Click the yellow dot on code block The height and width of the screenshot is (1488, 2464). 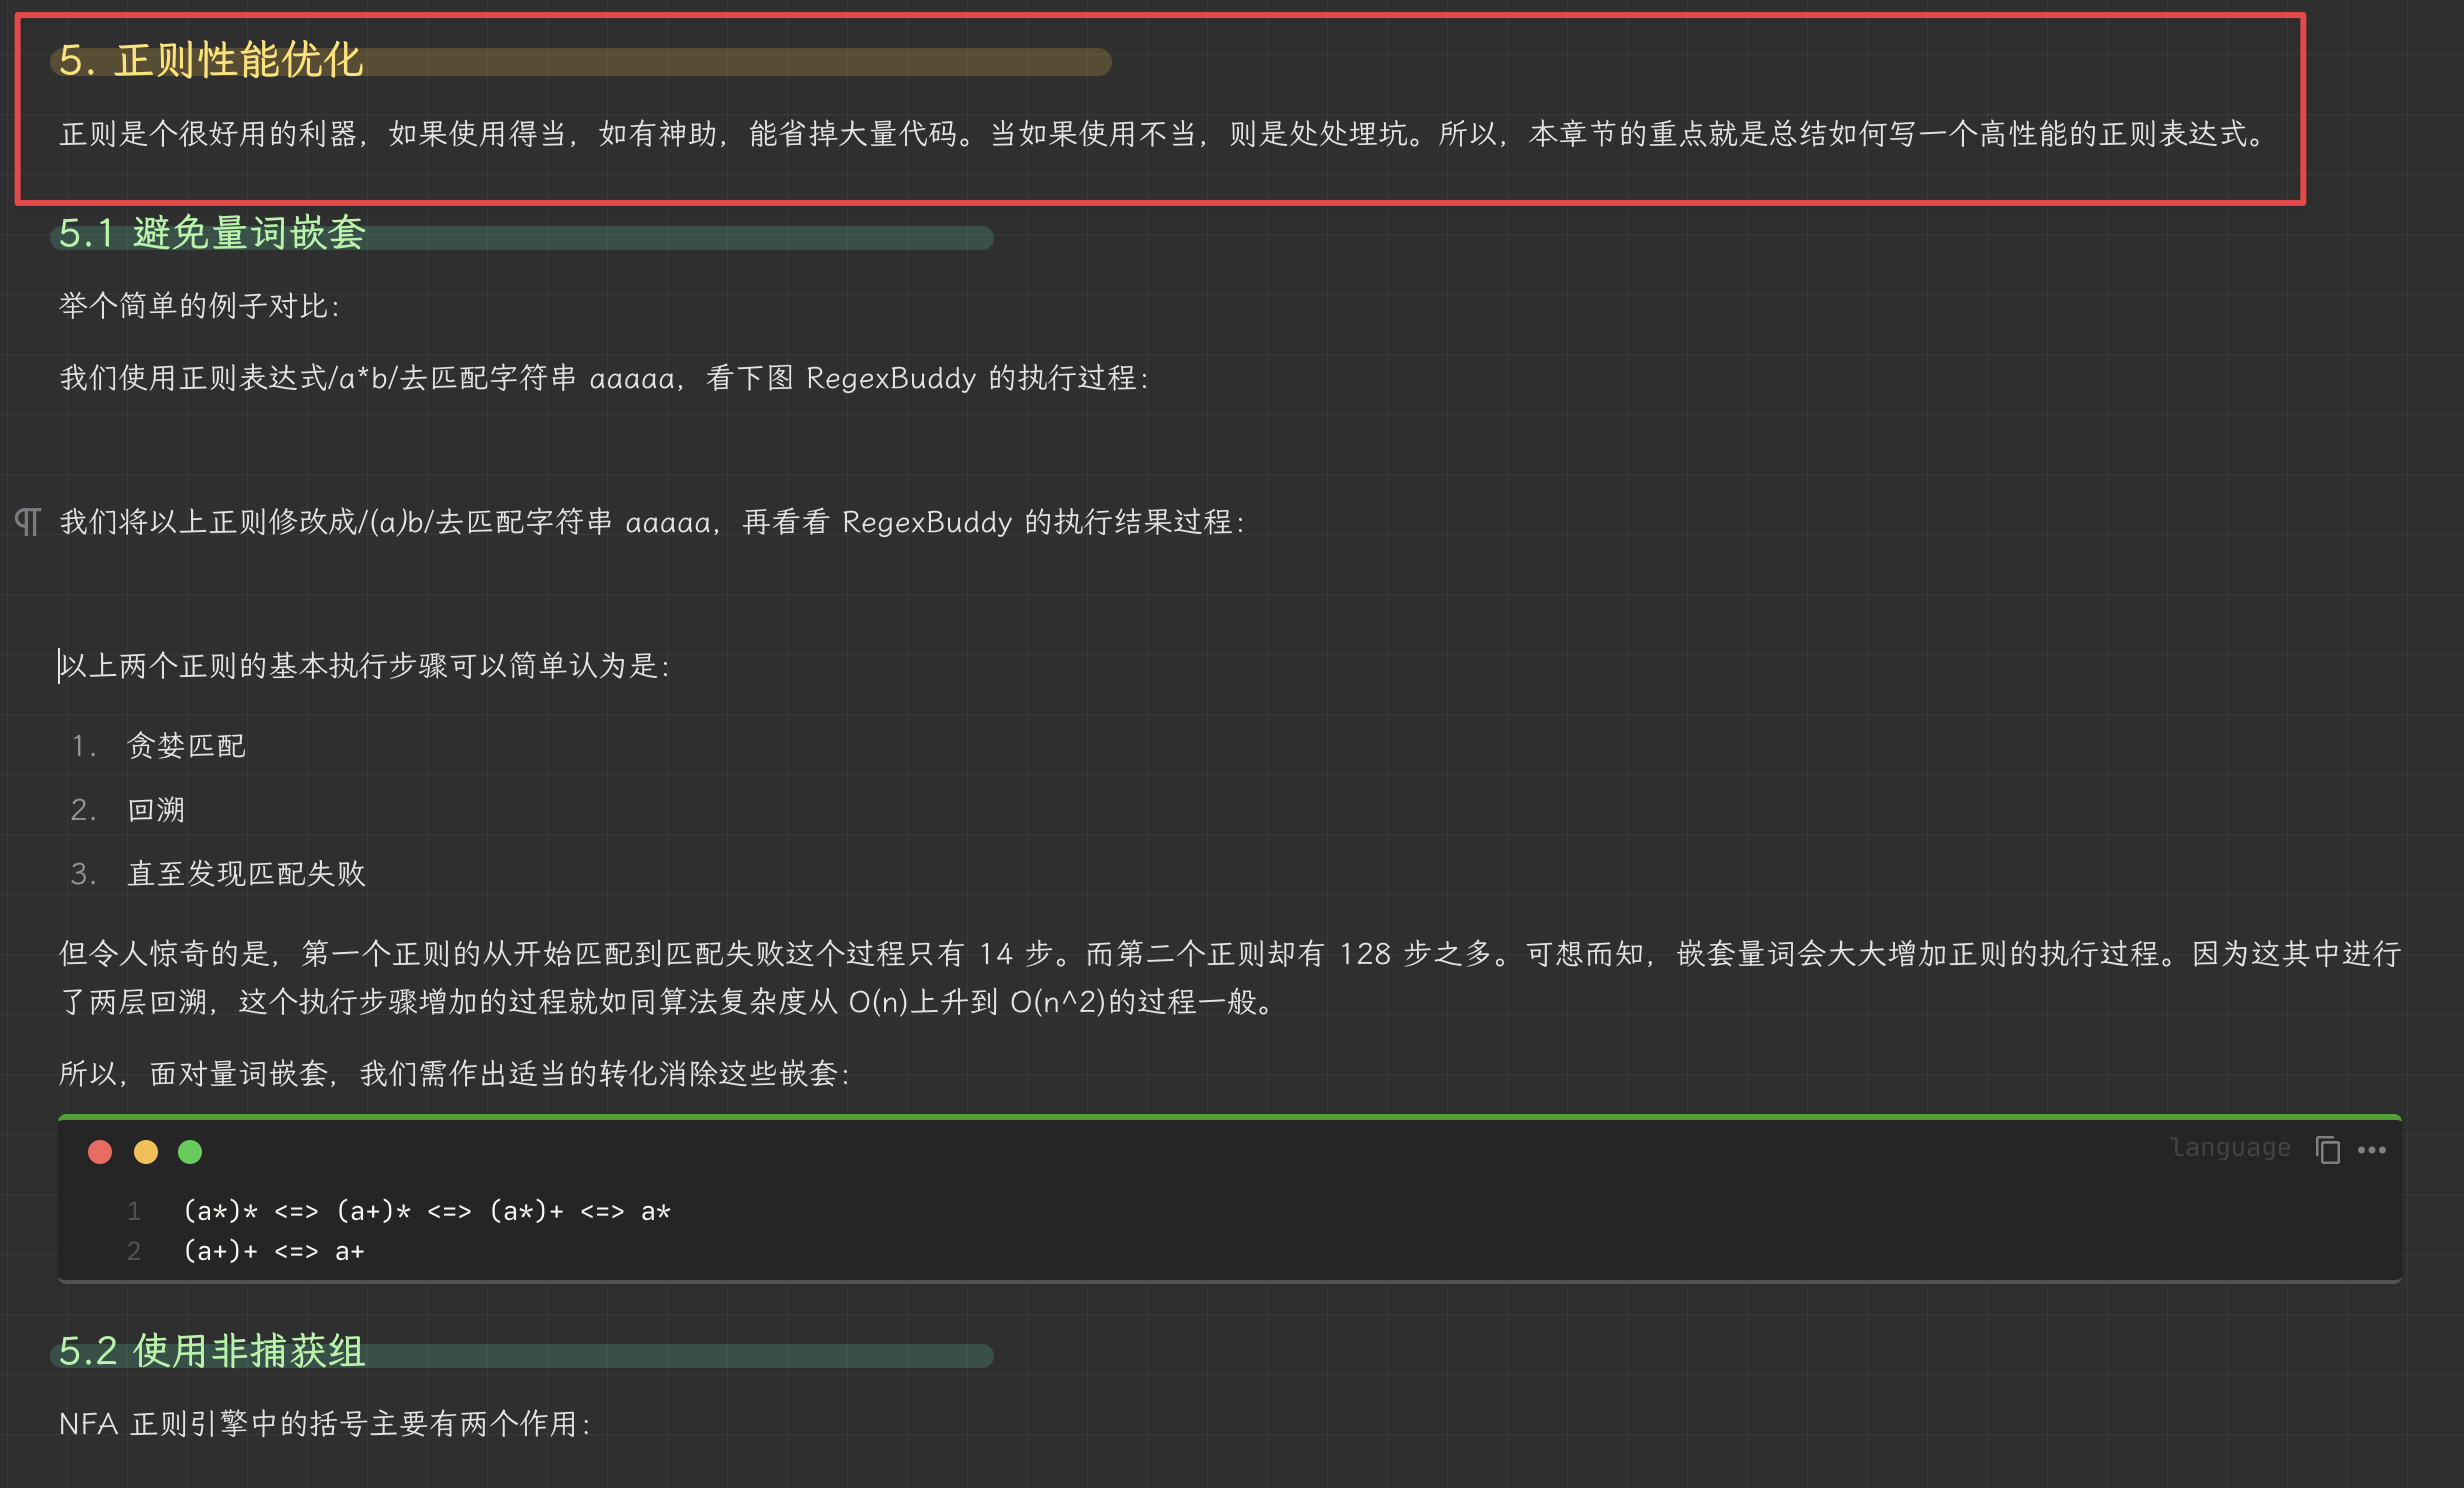point(146,1152)
